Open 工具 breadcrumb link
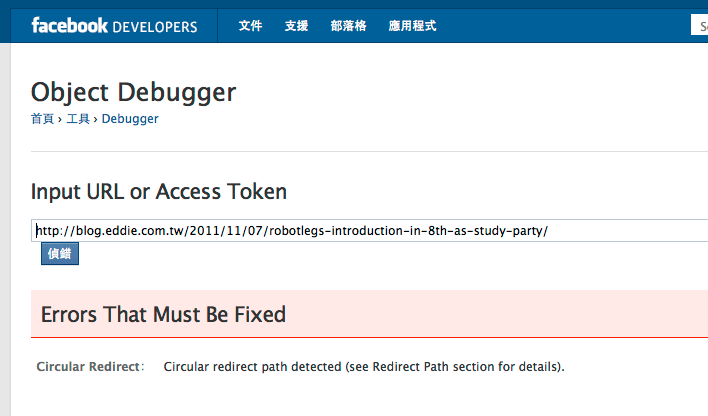This screenshot has width=708, height=416. tap(78, 119)
